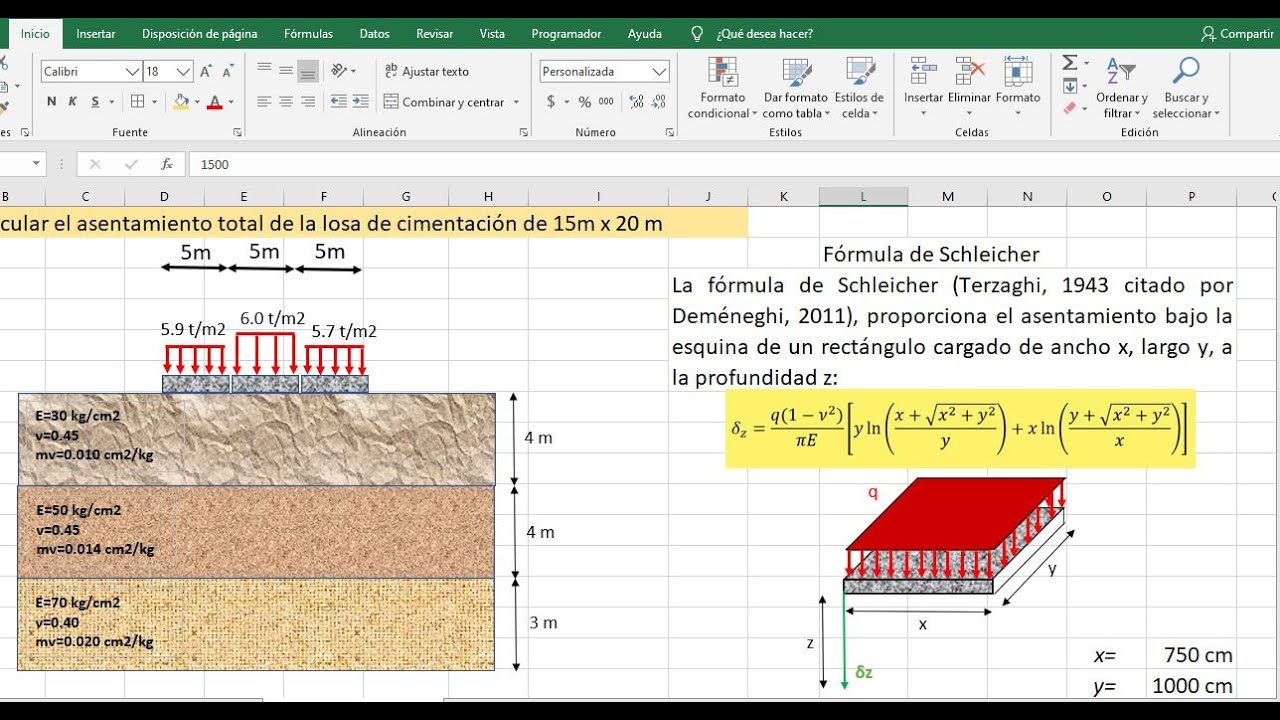Open the font color dropdown arrow
This screenshot has height=720, width=1280.
click(x=231, y=102)
